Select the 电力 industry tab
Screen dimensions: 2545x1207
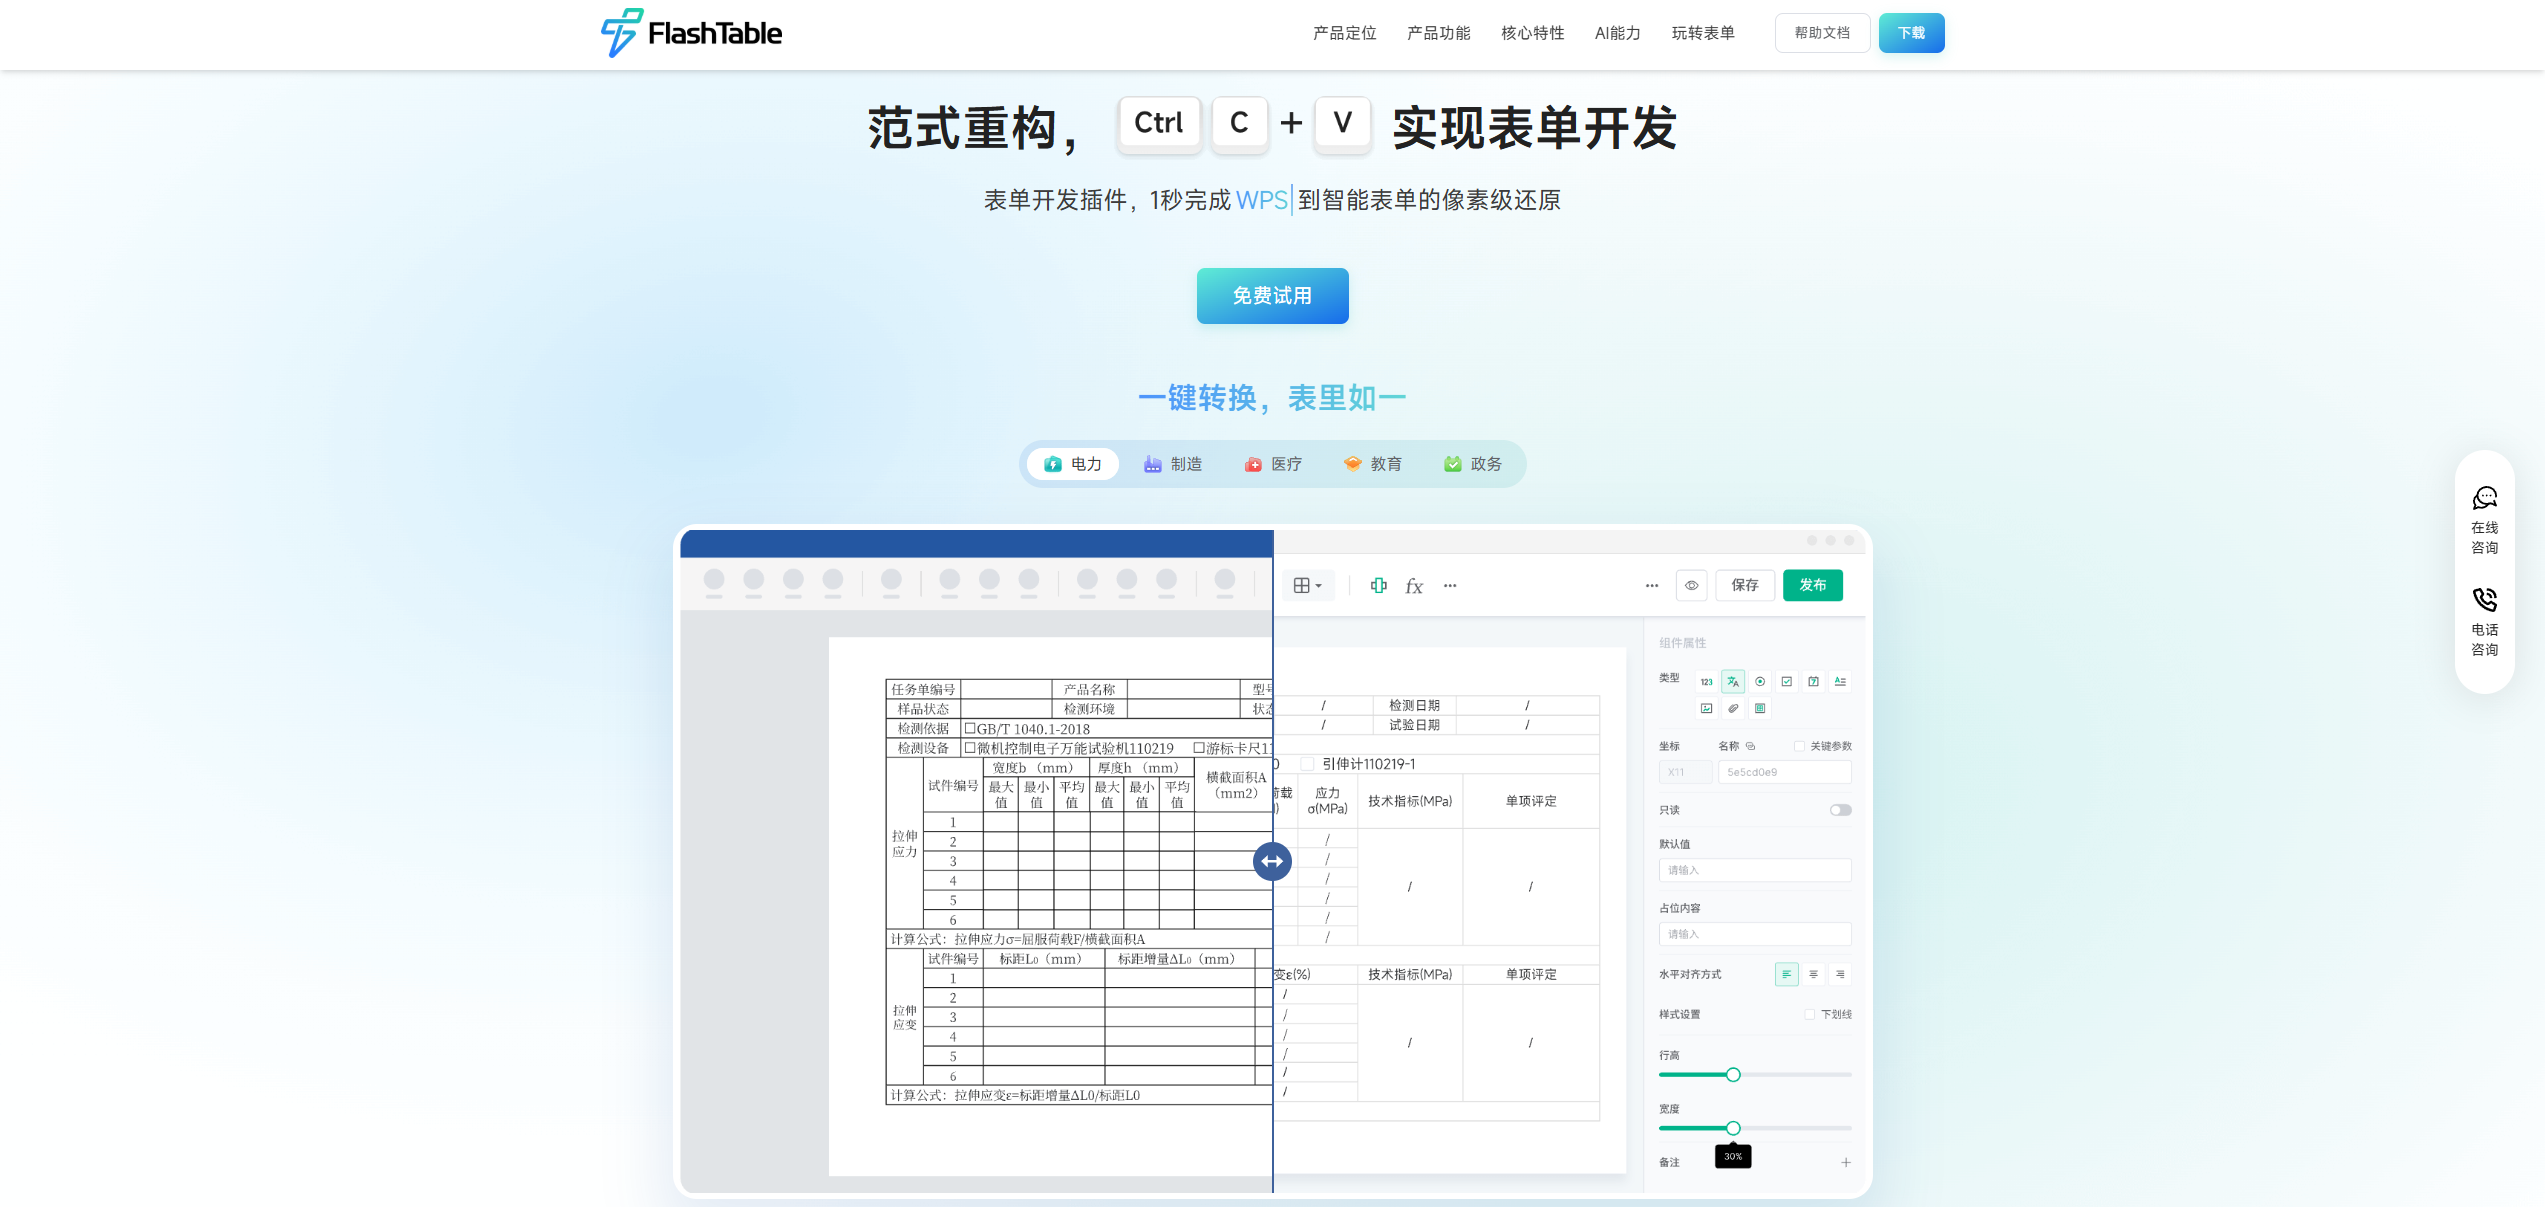point(1073,464)
